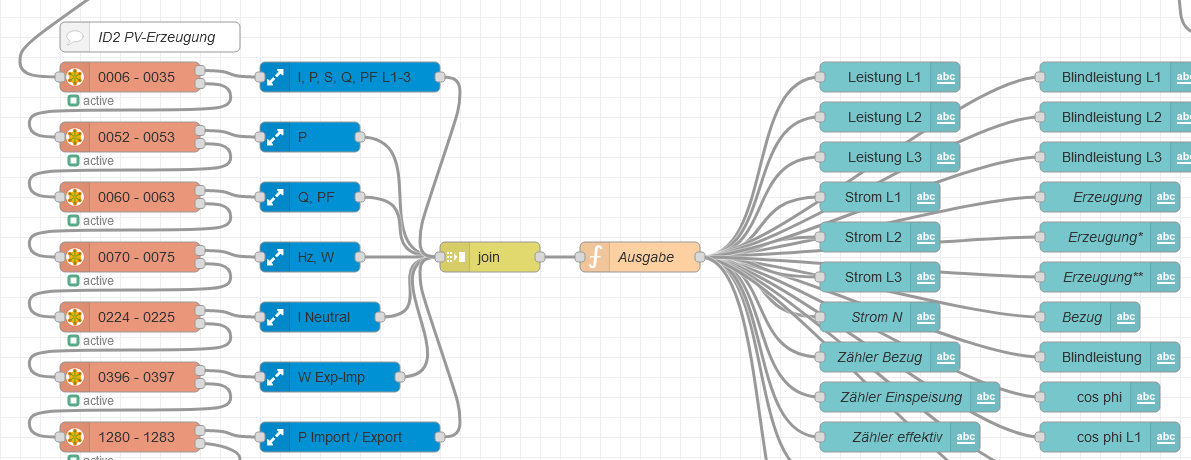Select the cos phi L1 node label
Screen dimensions: 1191x460
tap(1109, 436)
